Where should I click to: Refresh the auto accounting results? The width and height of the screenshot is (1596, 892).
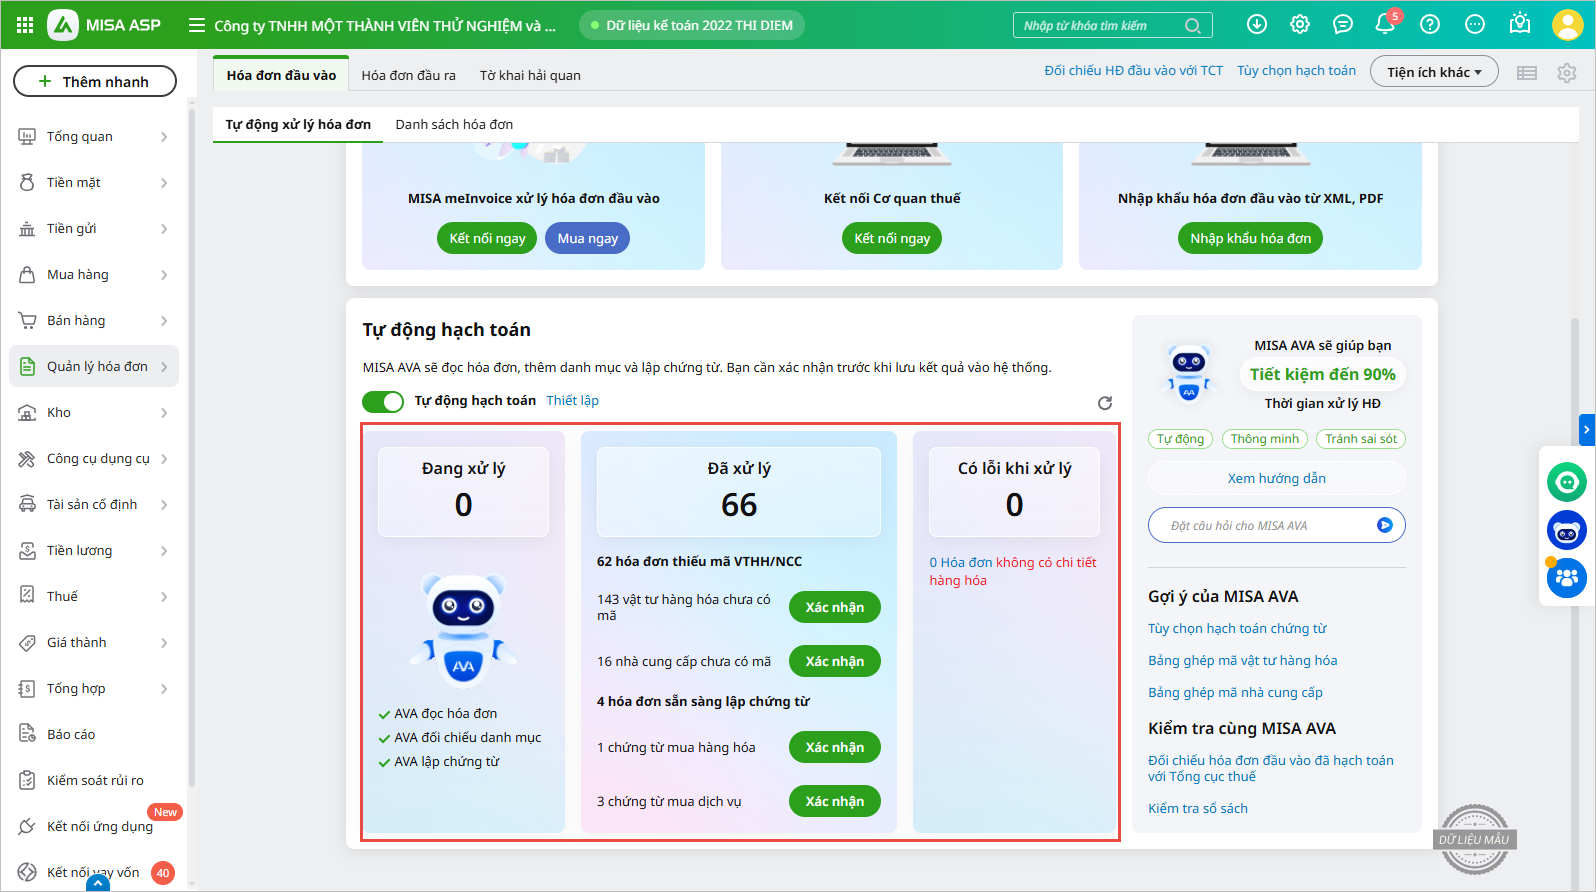pyautogui.click(x=1105, y=403)
